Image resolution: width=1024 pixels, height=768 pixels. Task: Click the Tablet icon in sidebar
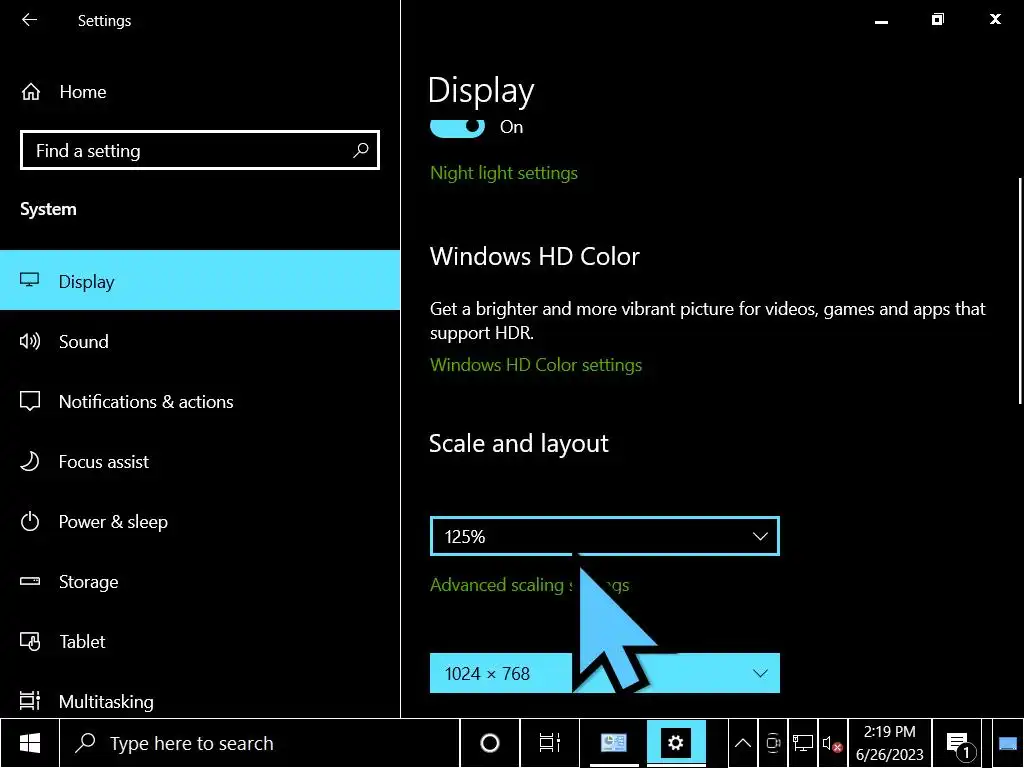29,641
